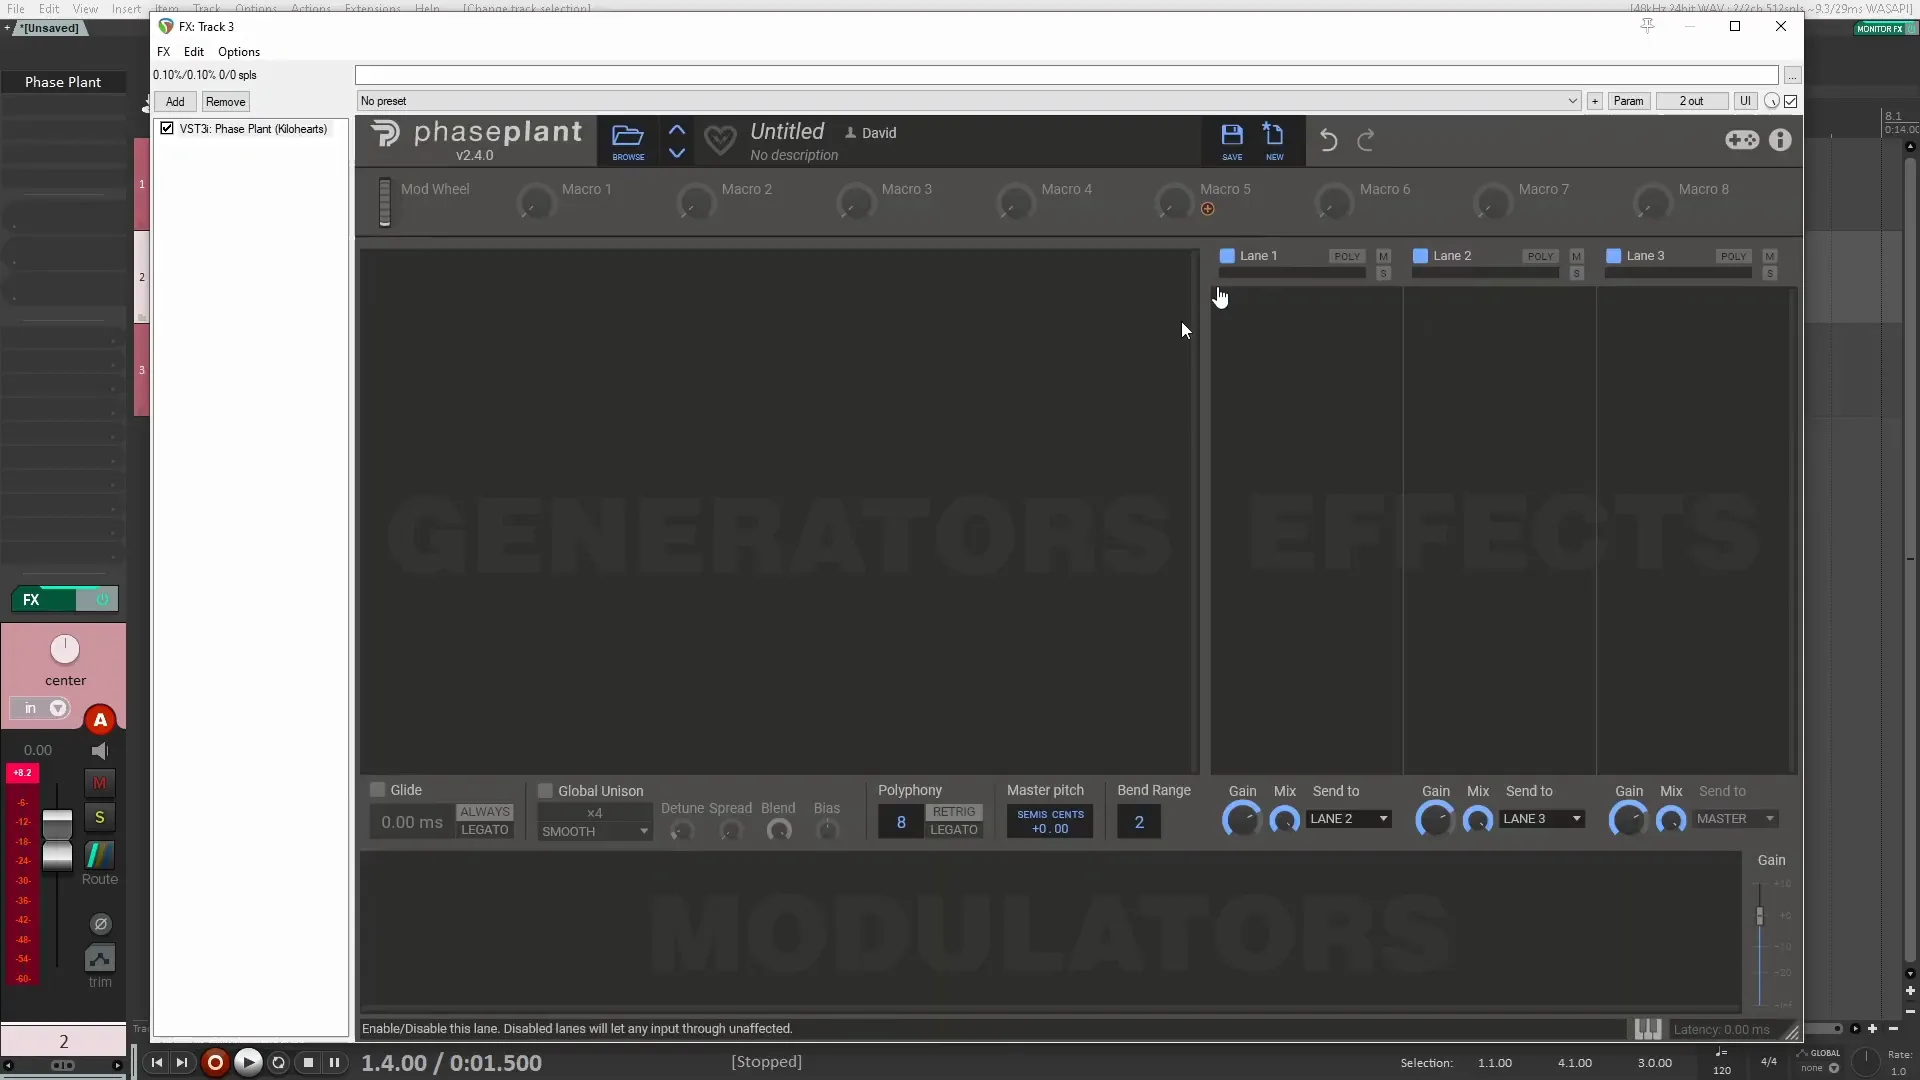Toggle the on-screen keyboard icon
The image size is (1920, 1080).
pos(1648,1029)
